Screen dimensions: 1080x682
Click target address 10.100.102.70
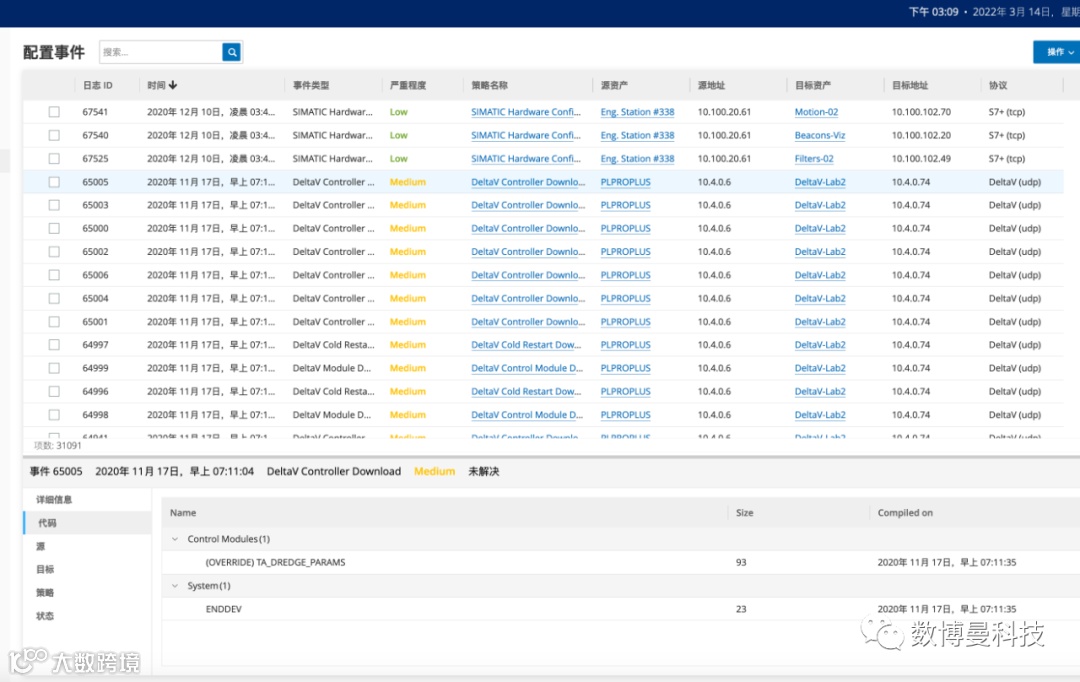point(921,112)
